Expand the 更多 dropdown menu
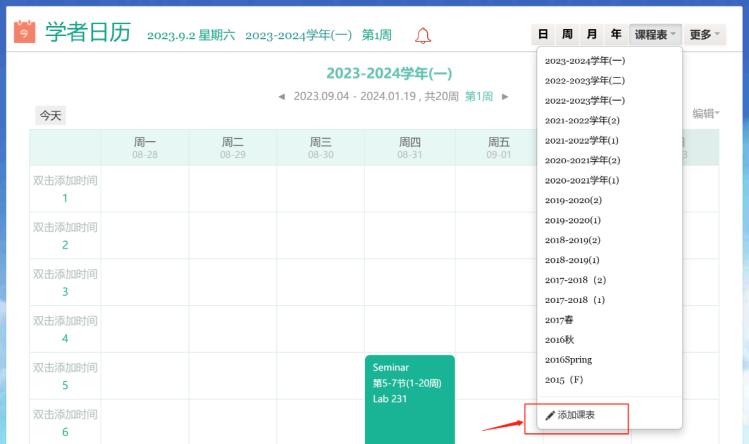This screenshot has width=749, height=444. click(705, 35)
